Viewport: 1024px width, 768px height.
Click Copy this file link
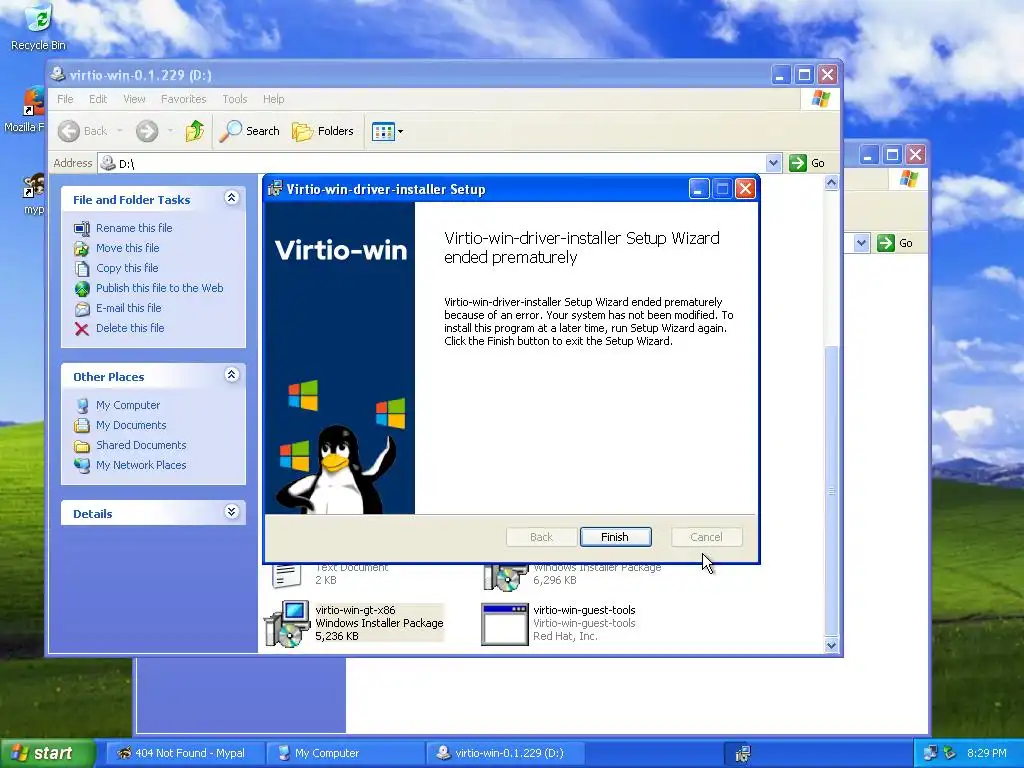(127, 268)
